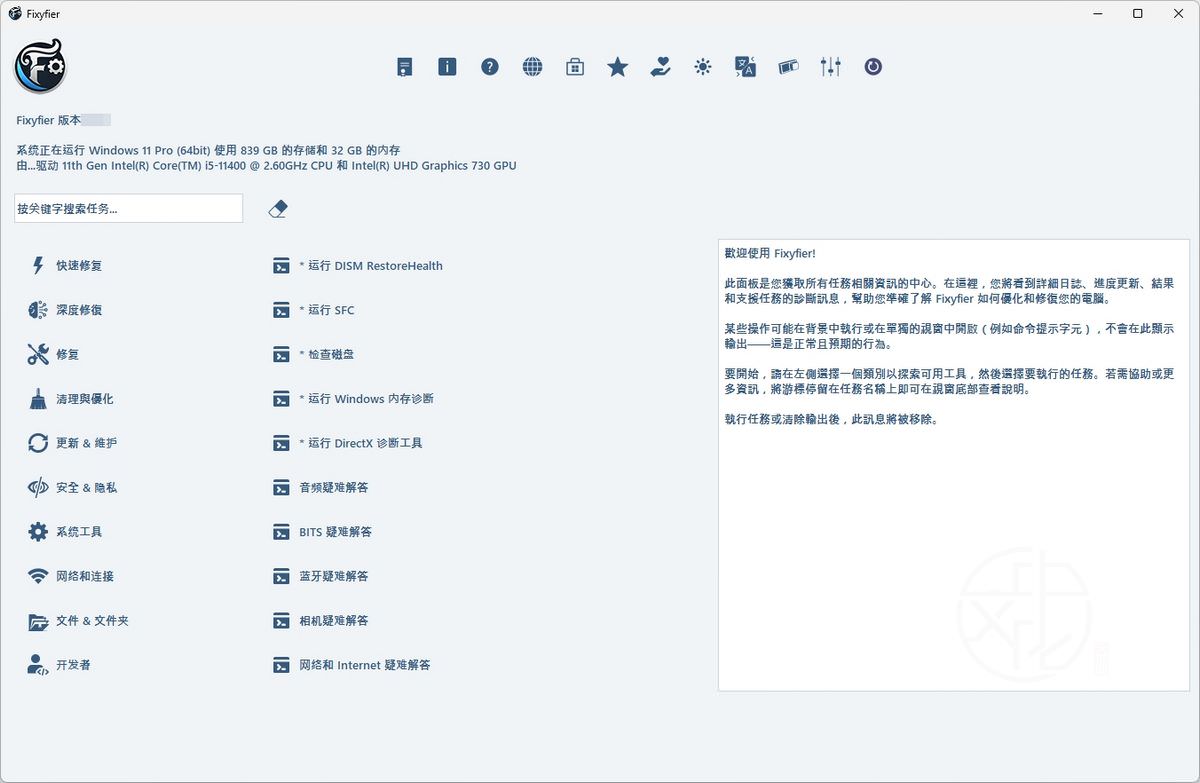Click the info icon in the toolbar

pos(446,66)
